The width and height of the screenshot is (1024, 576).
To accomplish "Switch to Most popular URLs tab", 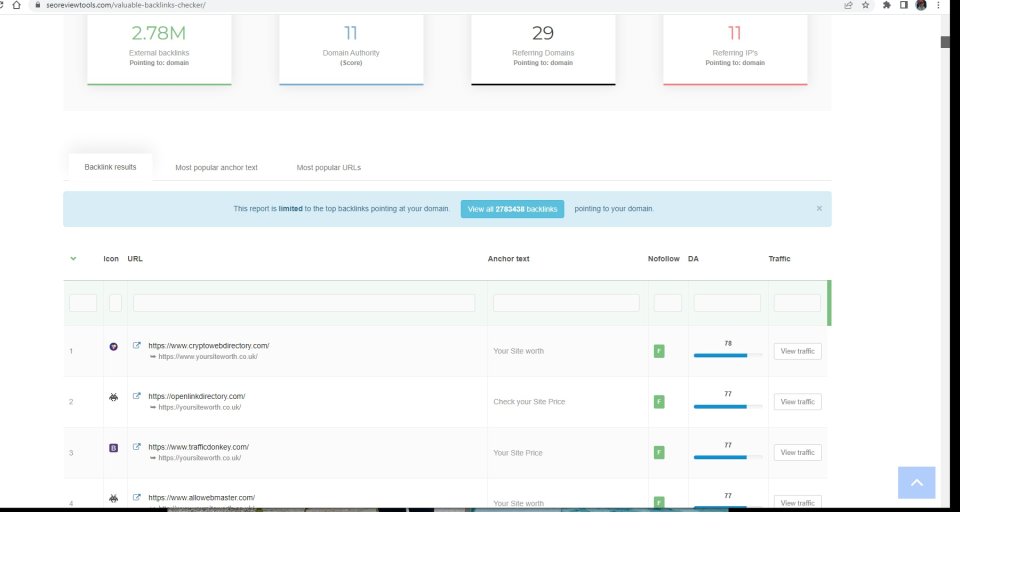I will [x=328, y=168].
